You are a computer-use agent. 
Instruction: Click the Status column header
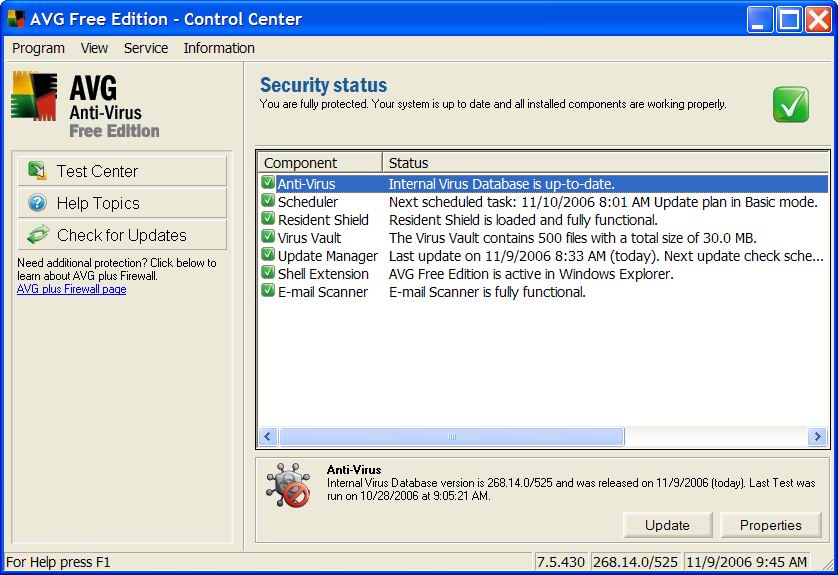(x=606, y=163)
